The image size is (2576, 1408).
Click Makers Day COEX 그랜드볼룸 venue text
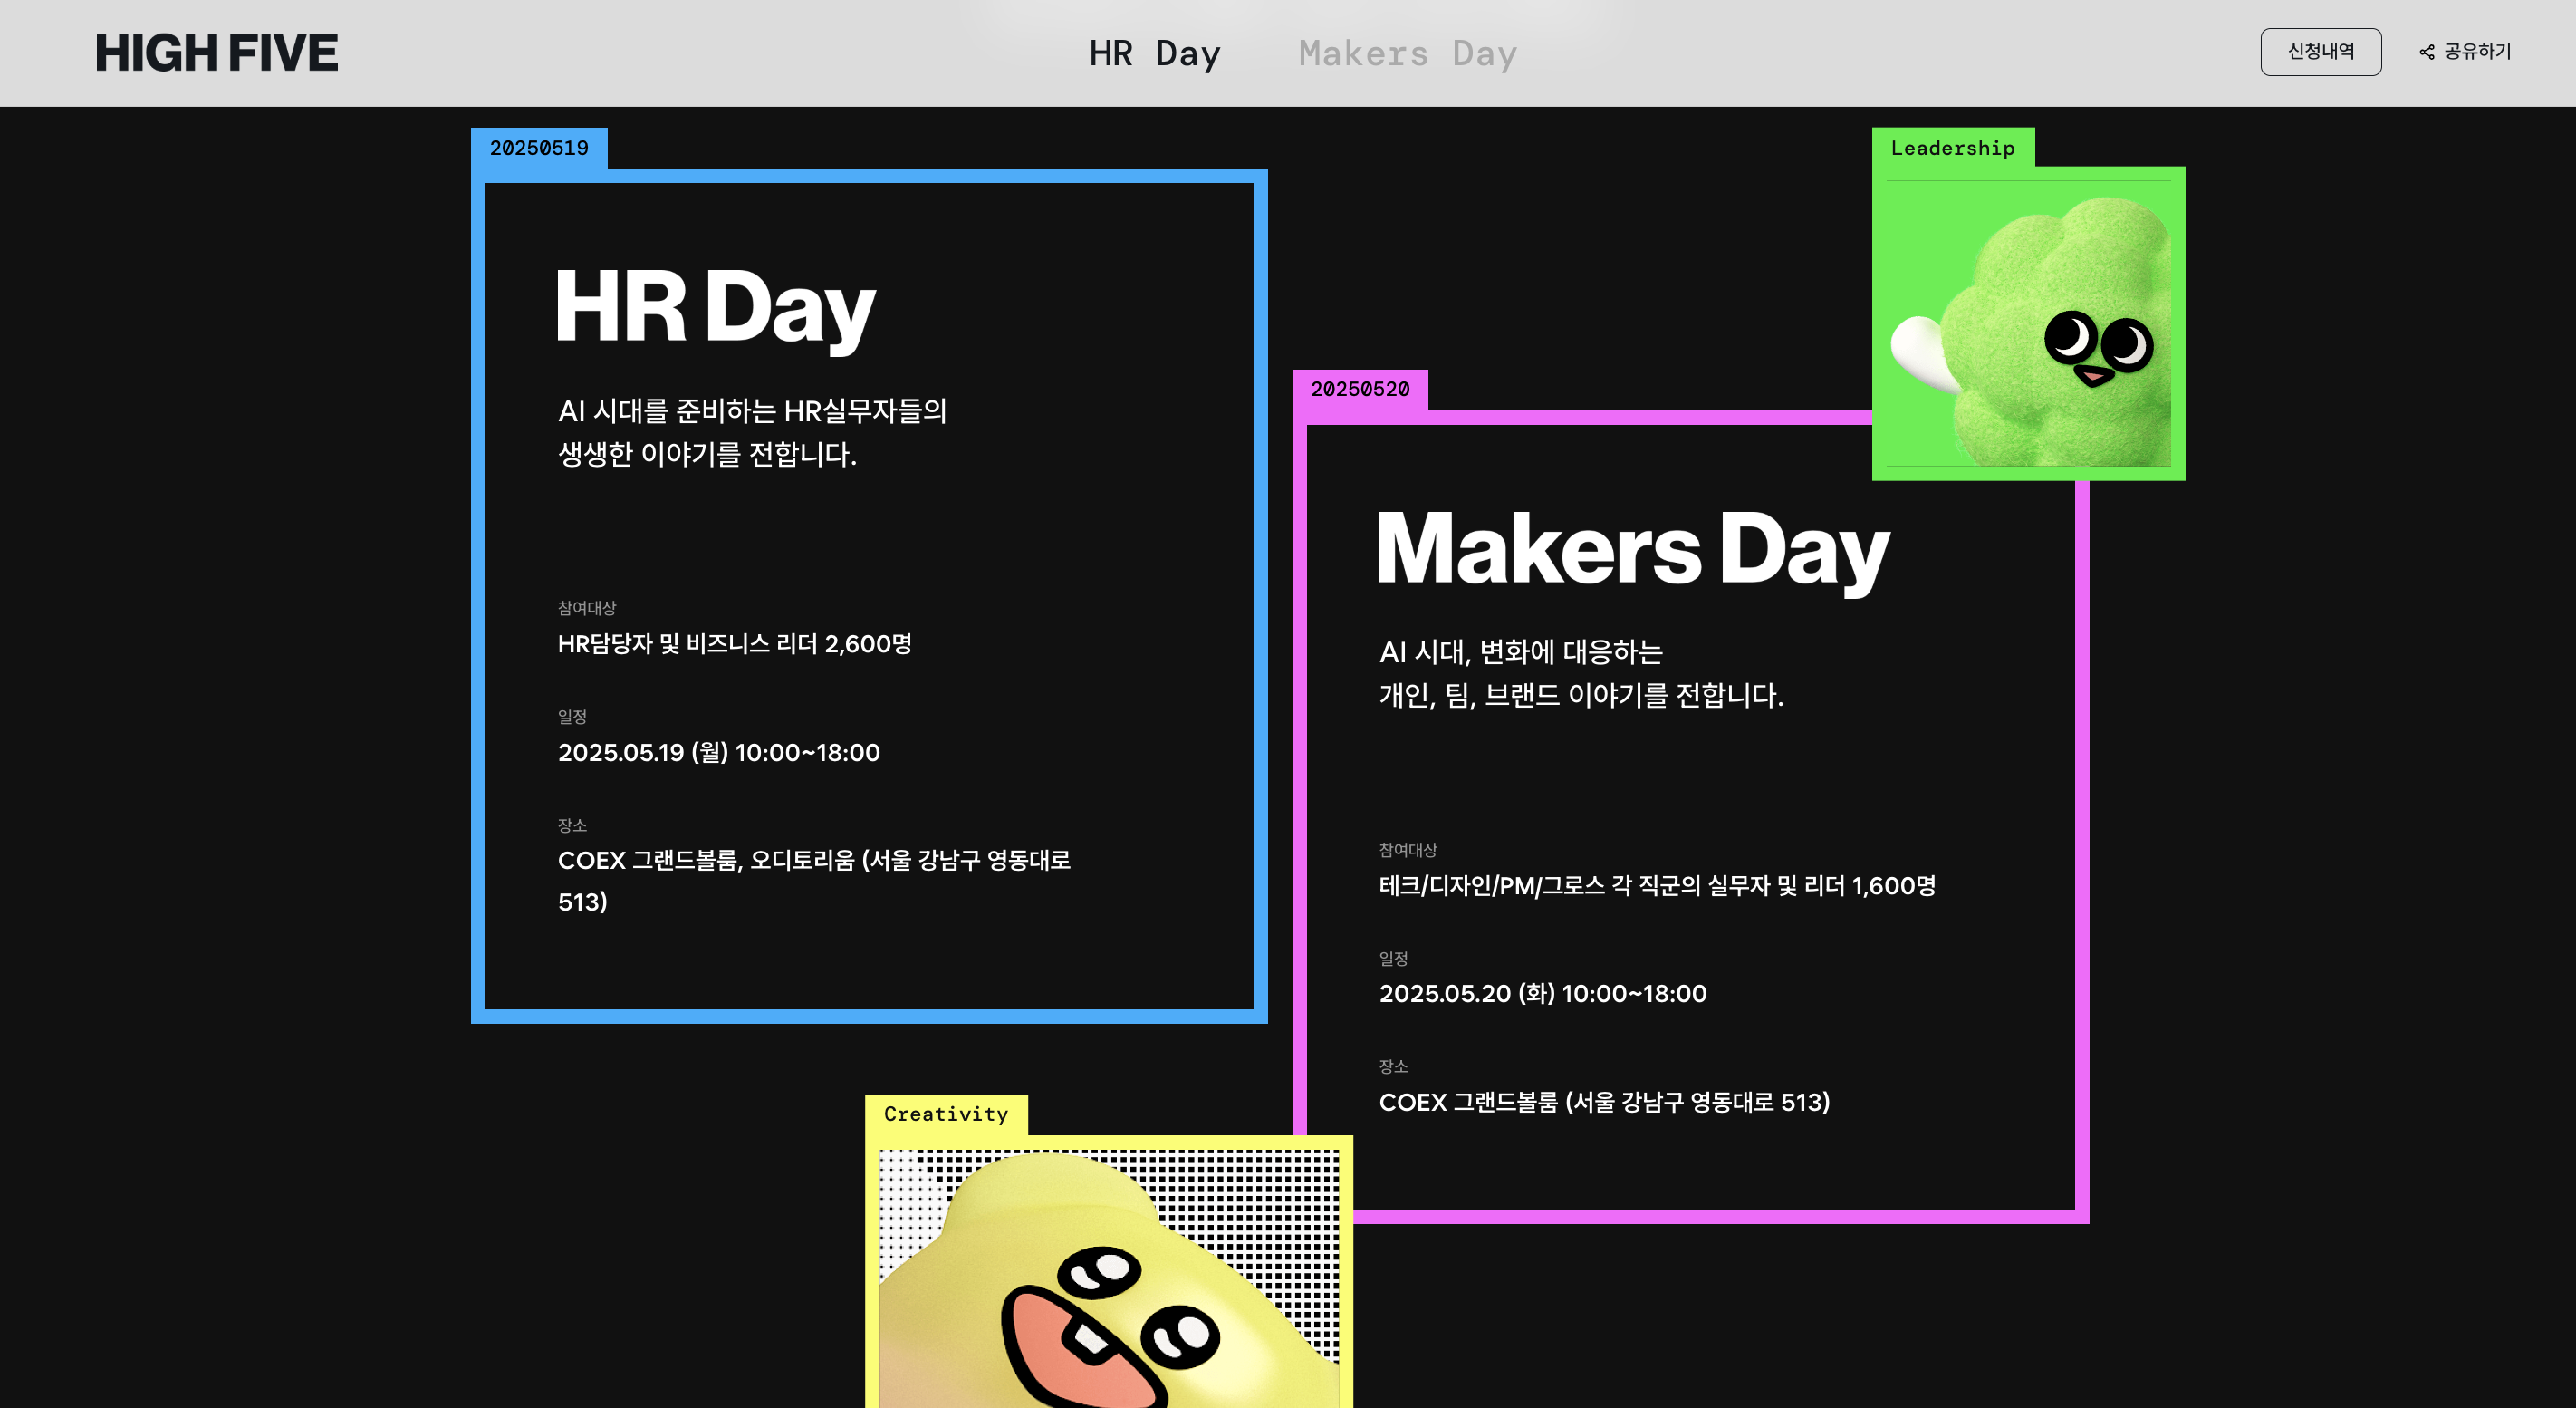[1603, 1102]
